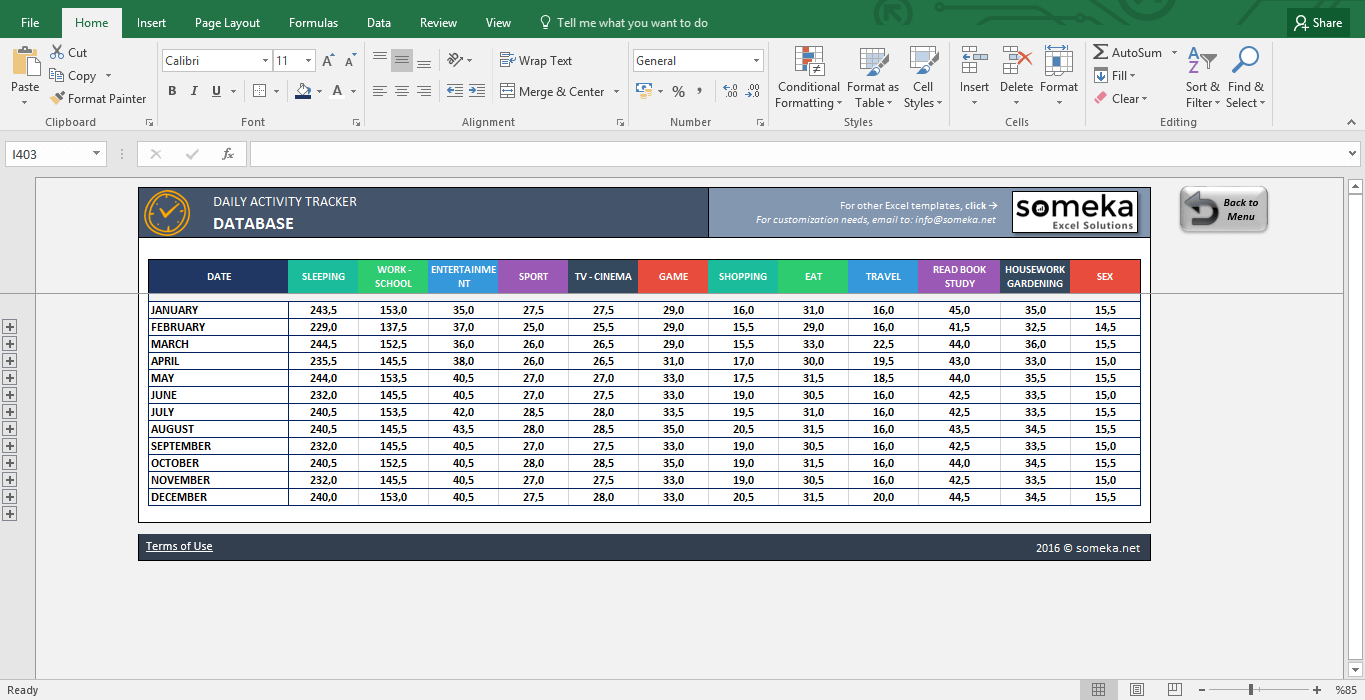
Task: Open the font name dropdown
Action: tap(265, 61)
